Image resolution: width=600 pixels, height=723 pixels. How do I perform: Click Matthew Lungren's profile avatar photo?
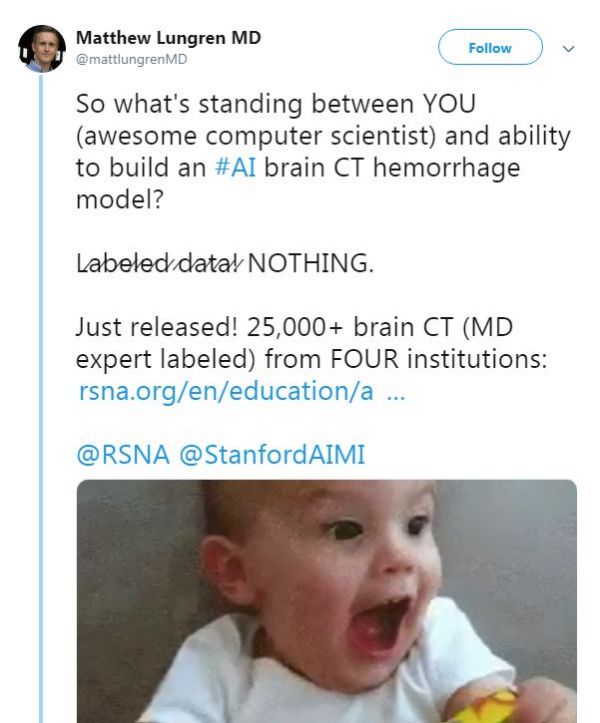(41, 48)
